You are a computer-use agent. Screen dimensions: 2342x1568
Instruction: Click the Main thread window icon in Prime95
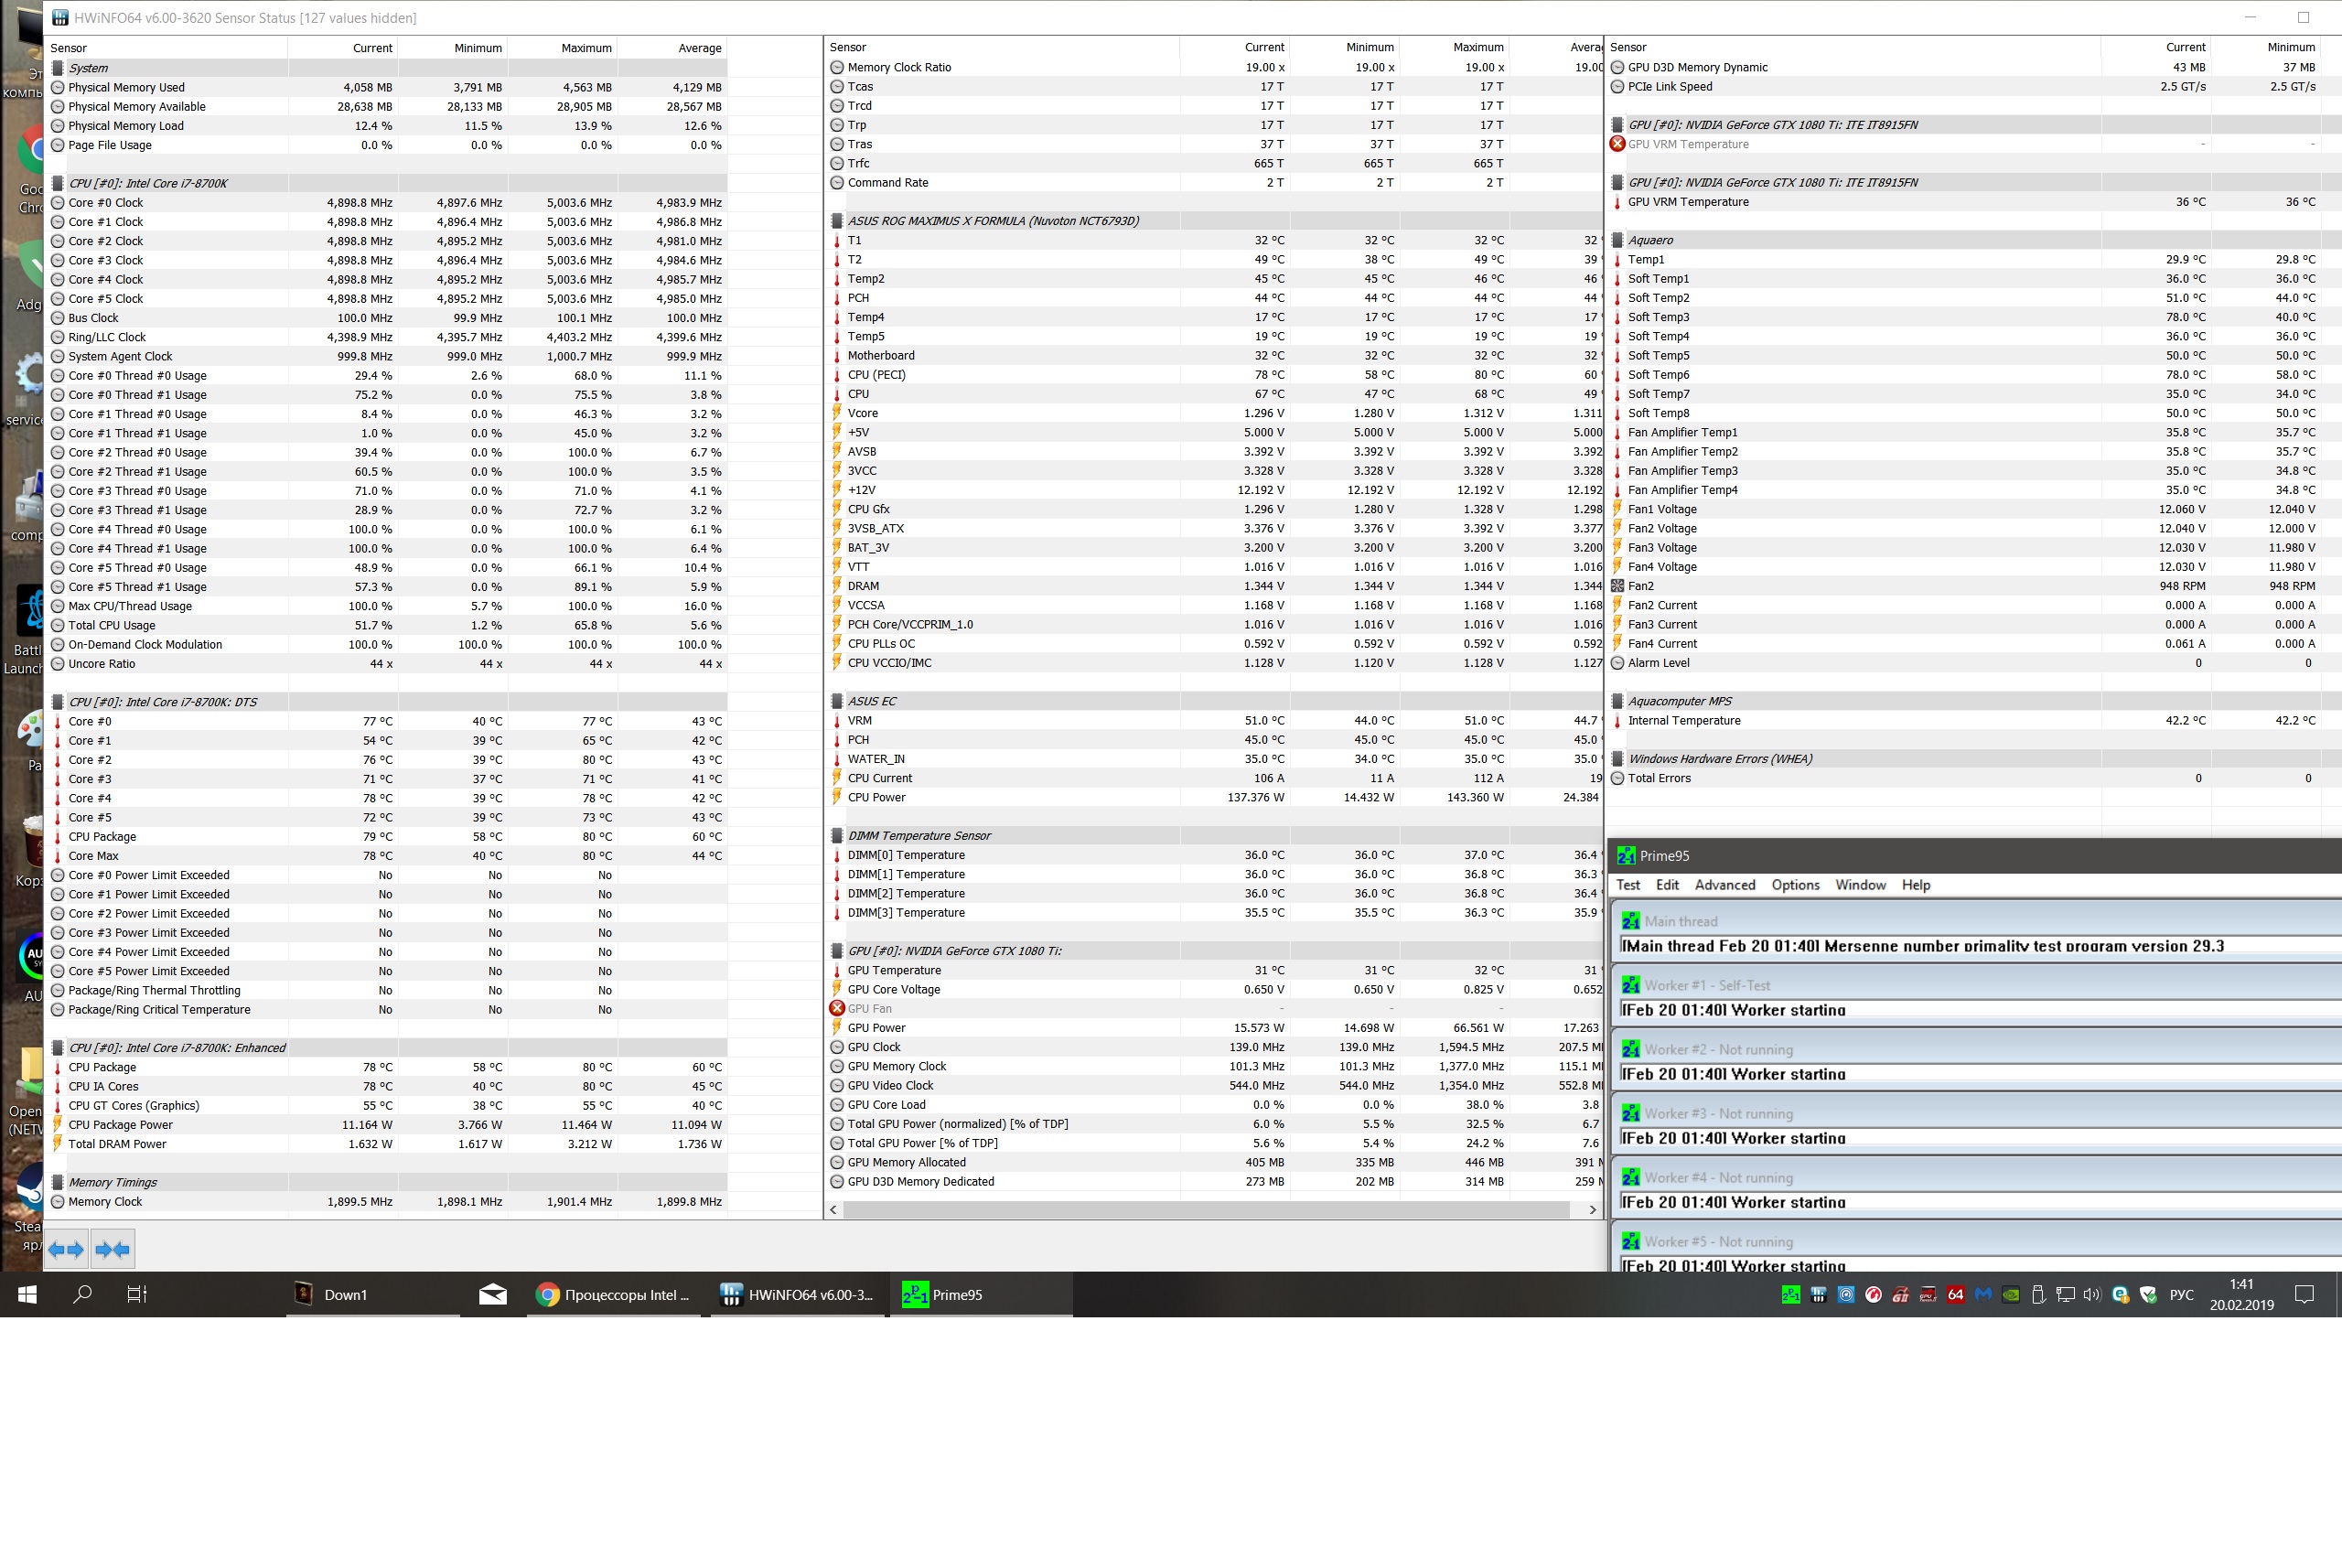(1631, 921)
